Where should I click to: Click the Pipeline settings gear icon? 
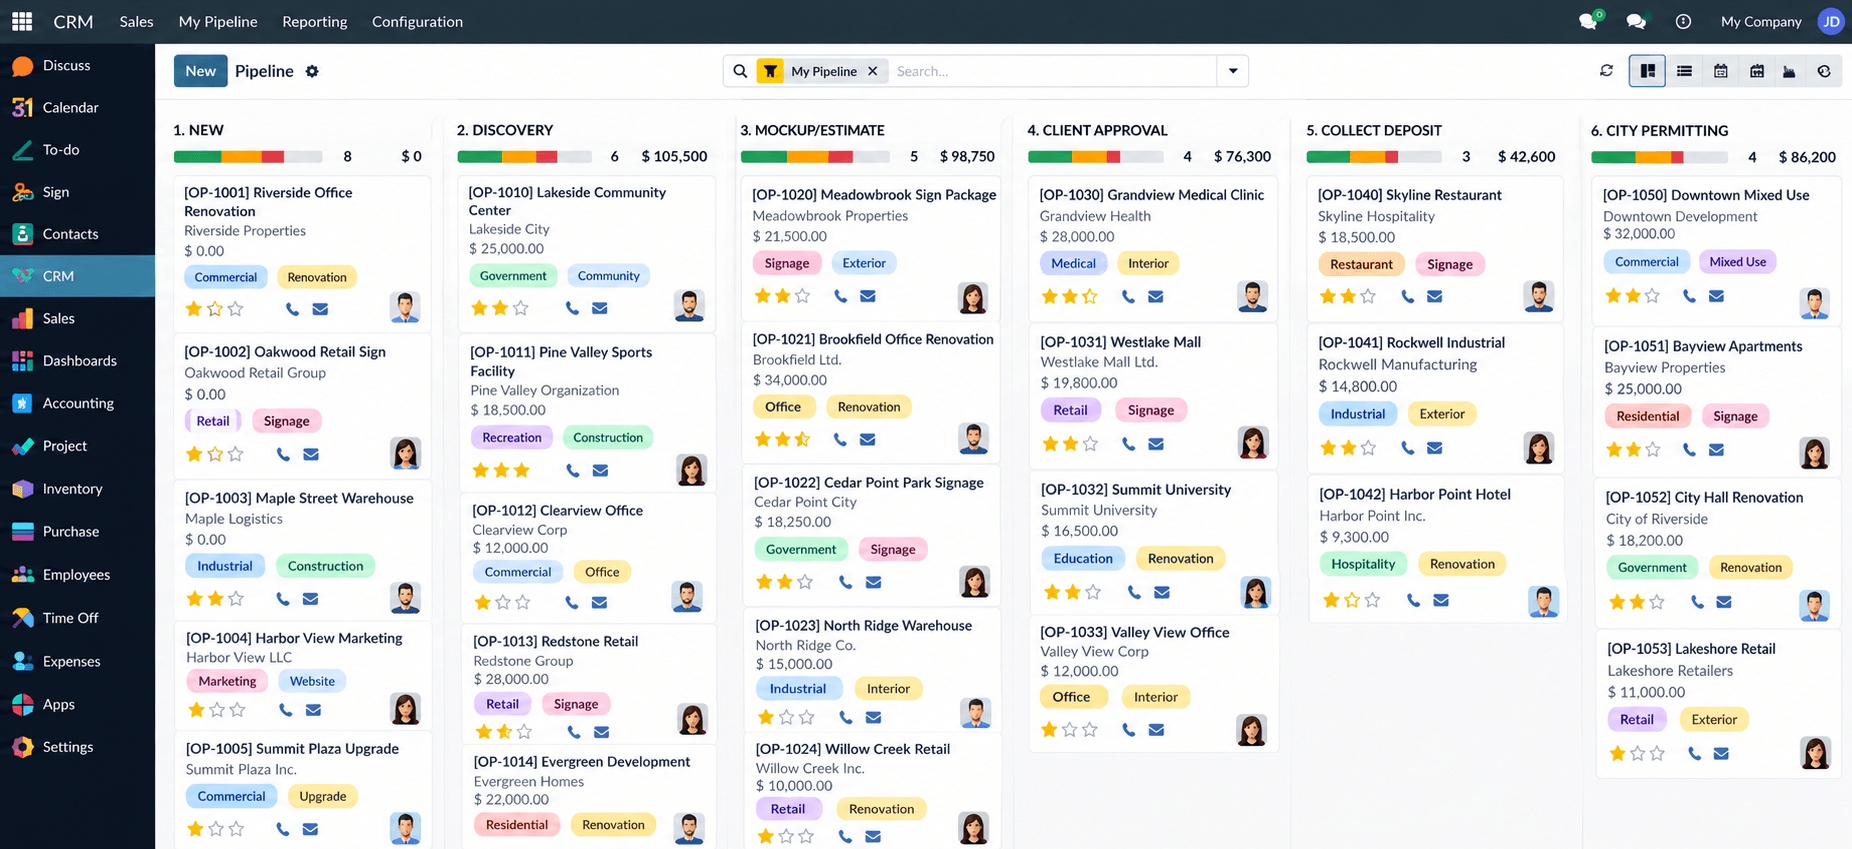coord(312,71)
